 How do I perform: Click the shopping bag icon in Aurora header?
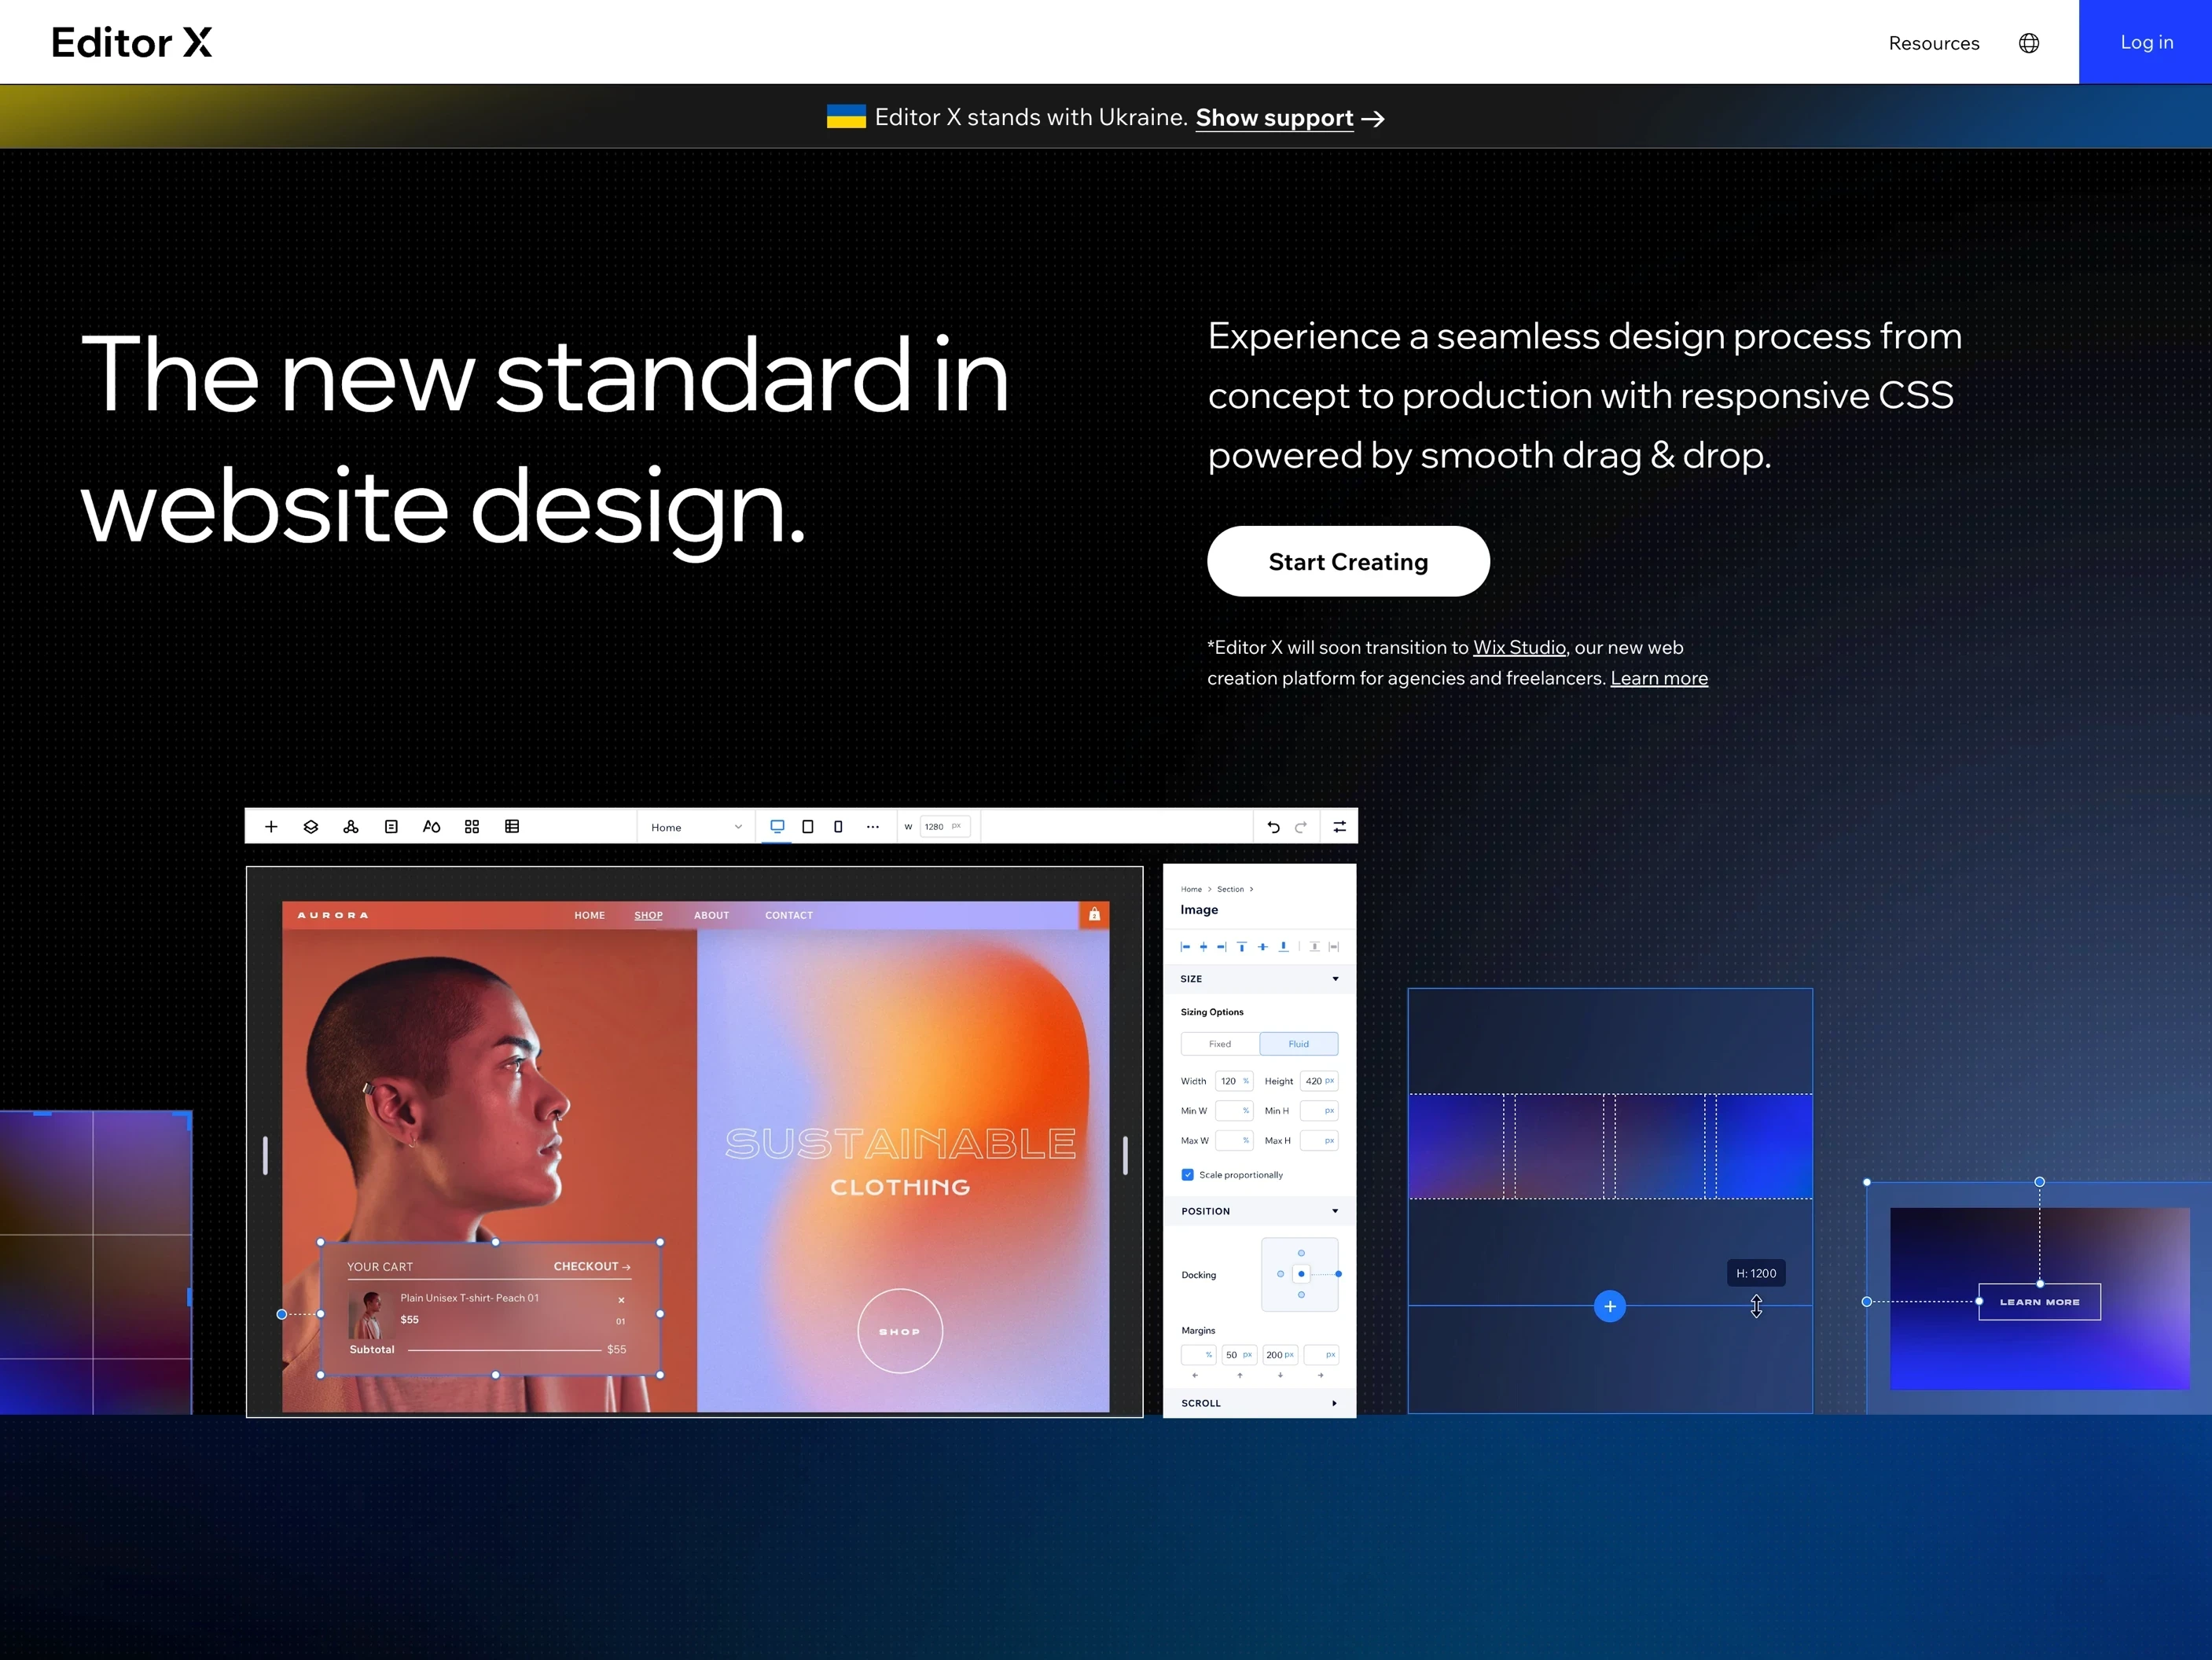click(x=1094, y=914)
